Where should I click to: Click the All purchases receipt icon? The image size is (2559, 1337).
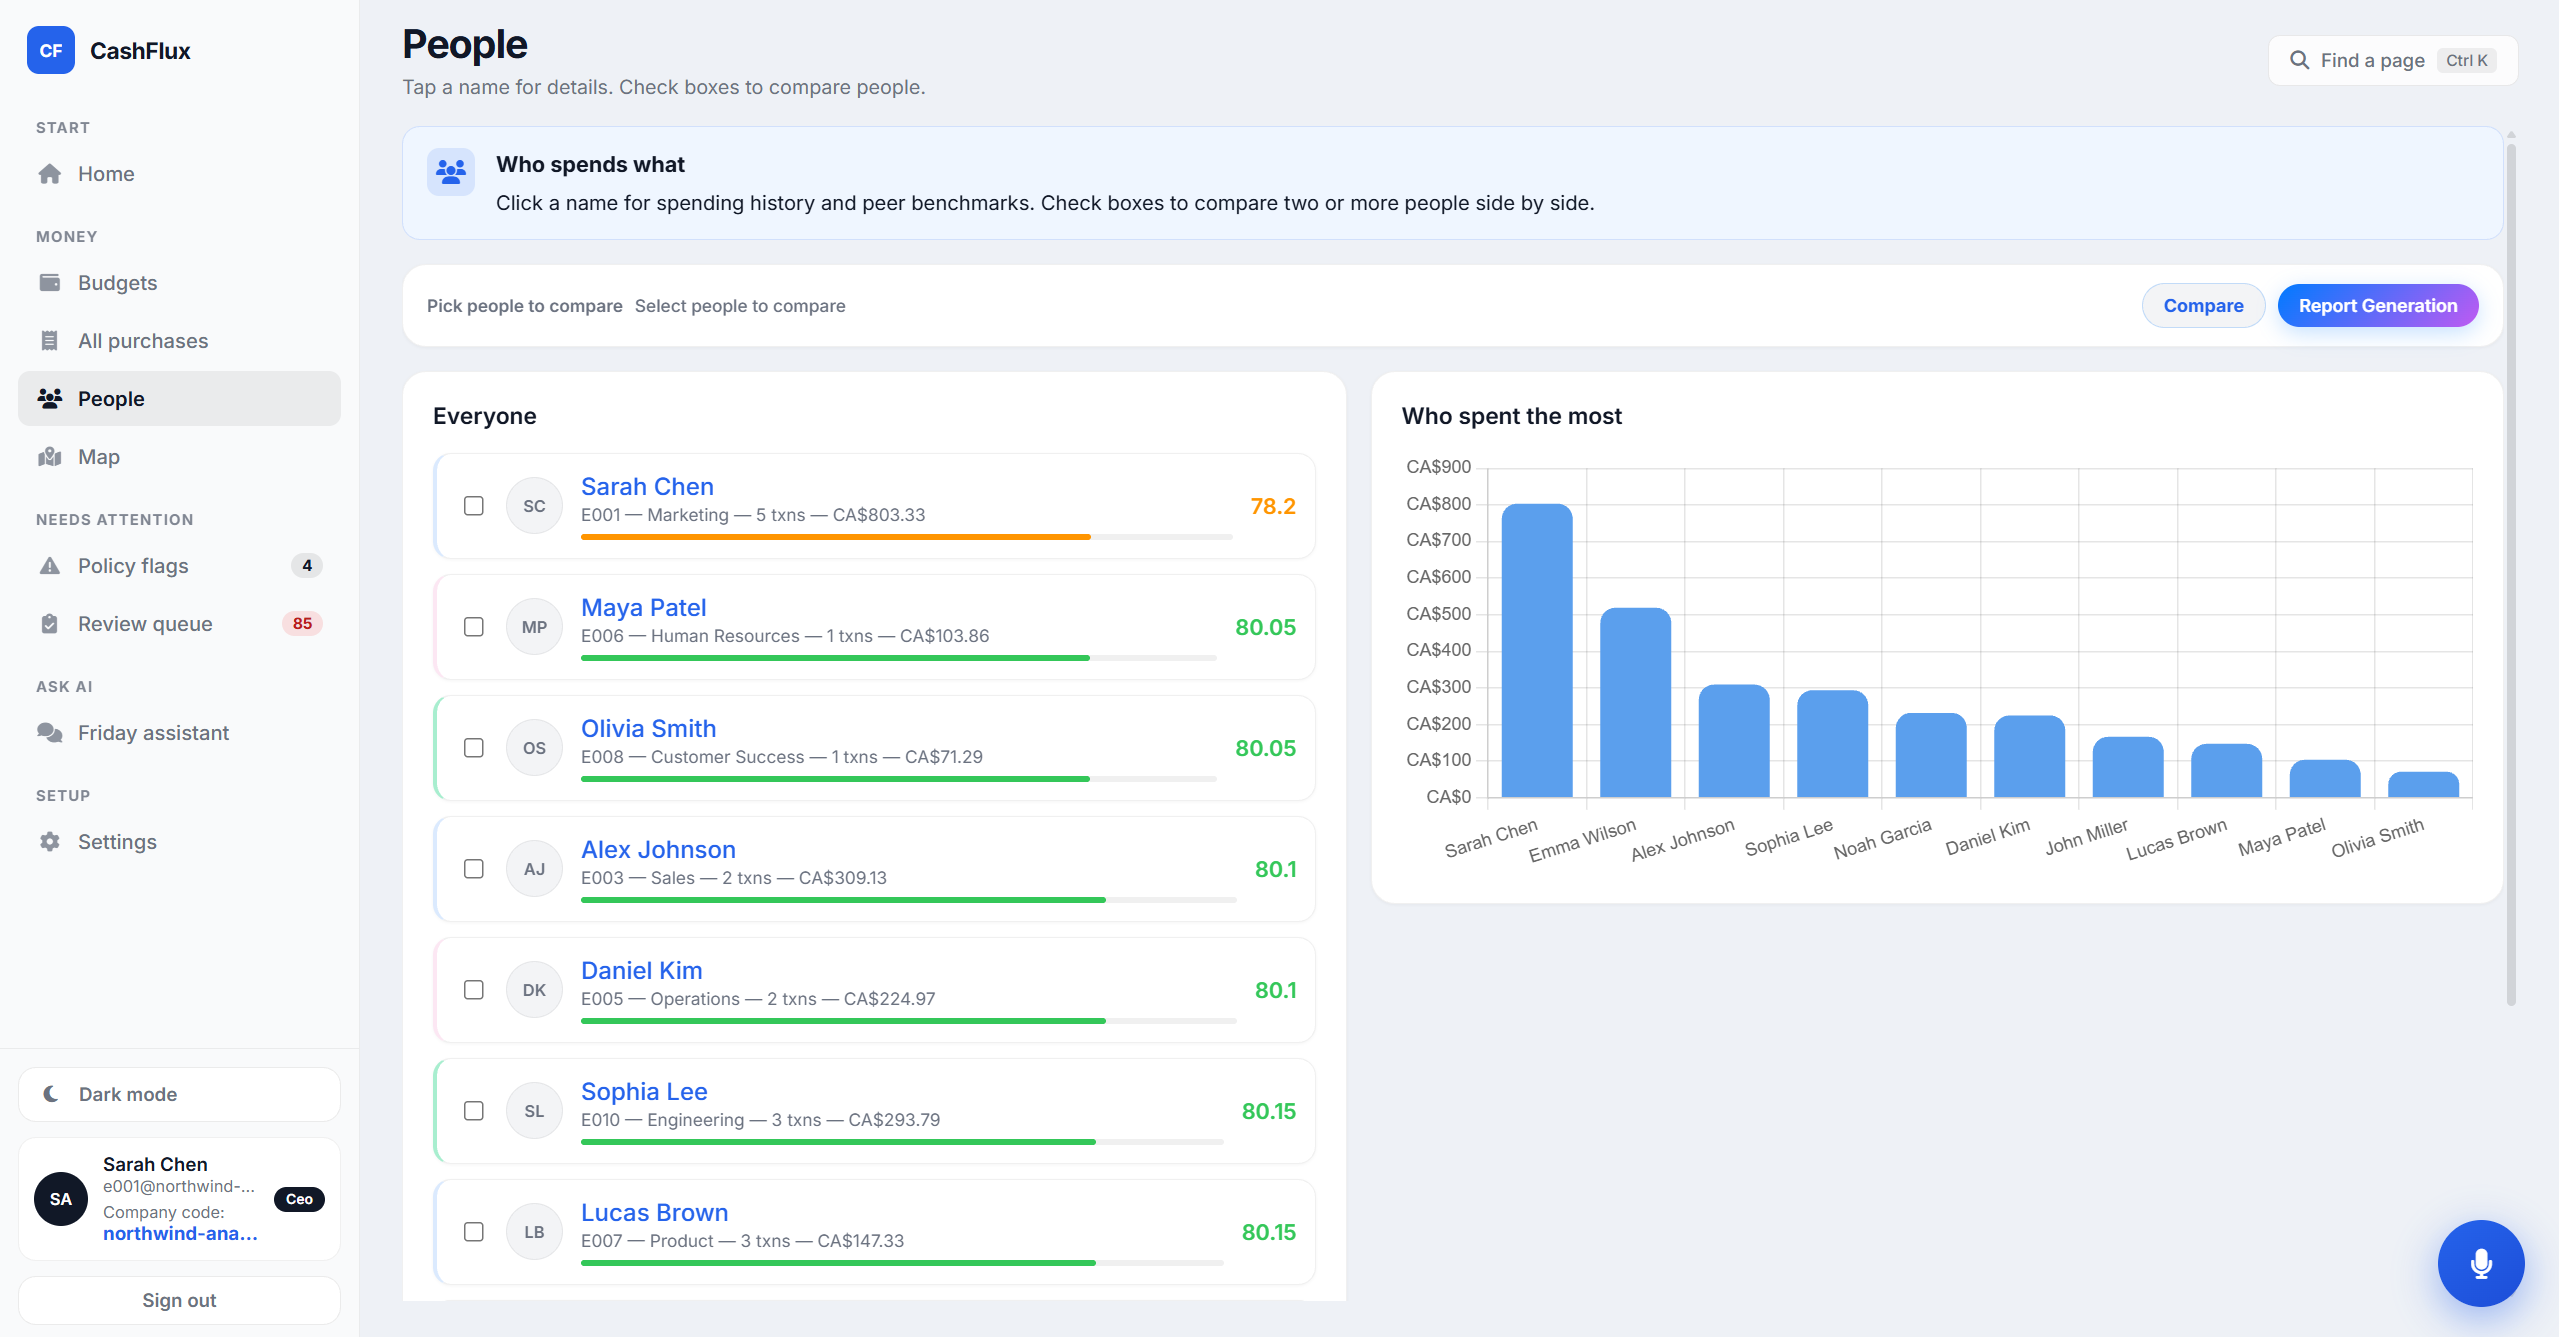click(50, 341)
